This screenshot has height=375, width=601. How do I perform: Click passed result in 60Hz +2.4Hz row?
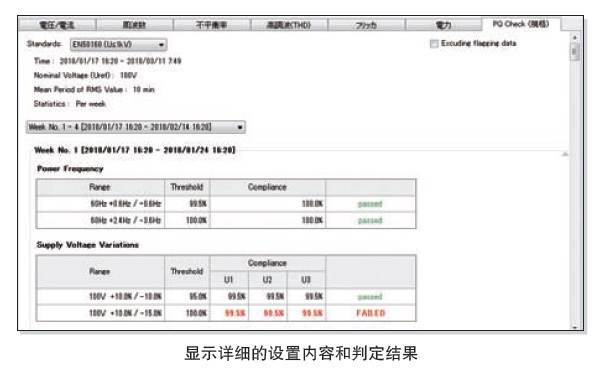pyautogui.click(x=370, y=220)
